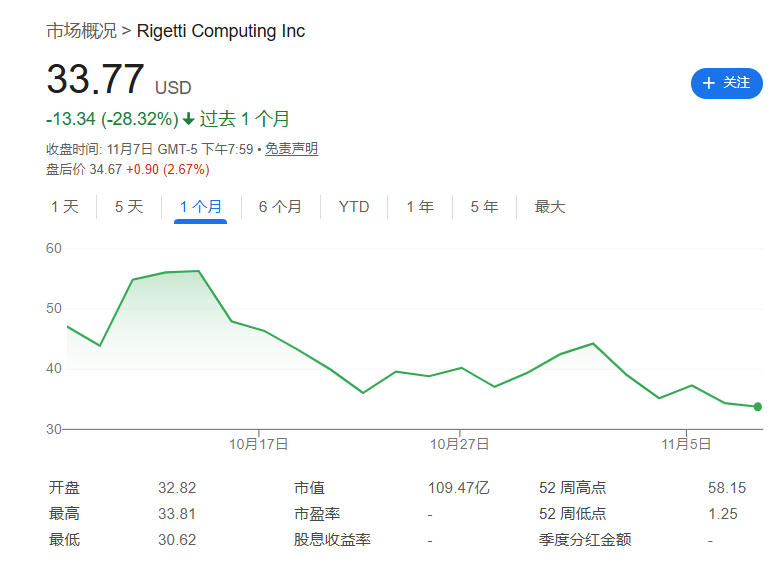Image resolution: width=784 pixels, height=572 pixels.
Task: Open the 市场概况 breadcrumb link
Action: coord(81,31)
